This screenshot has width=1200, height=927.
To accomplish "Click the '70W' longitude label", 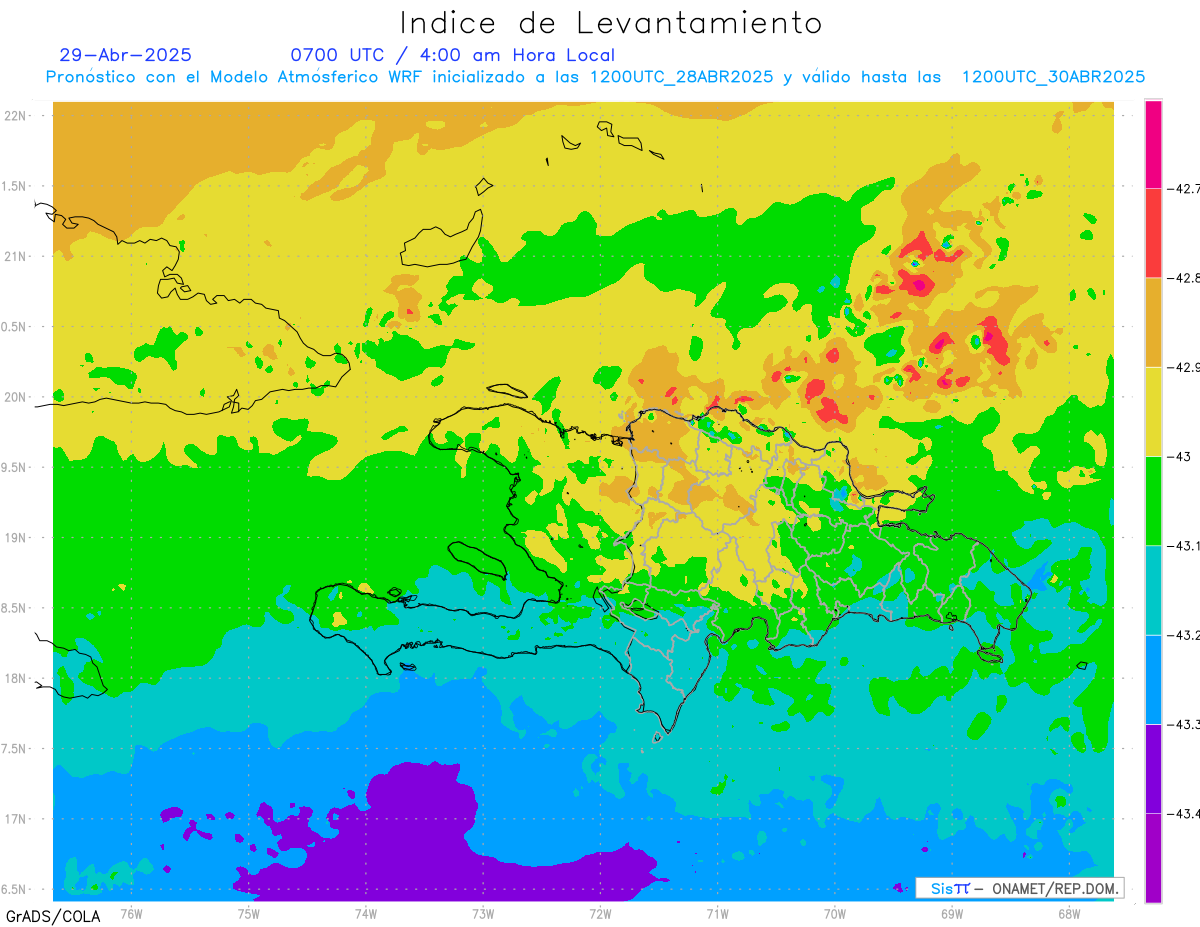I will (835, 913).
